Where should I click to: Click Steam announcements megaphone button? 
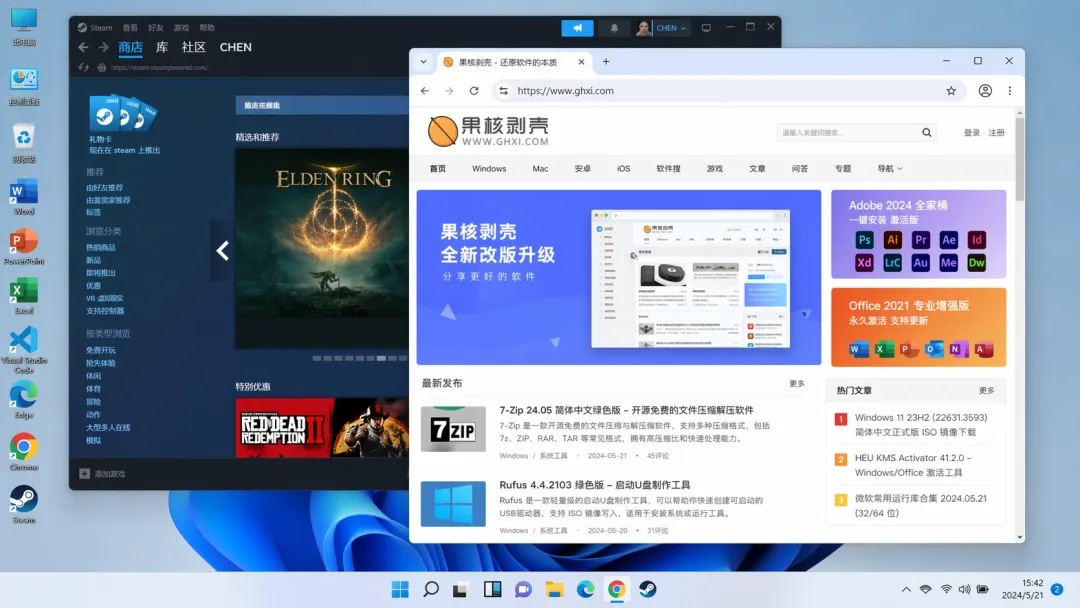click(577, 28)
